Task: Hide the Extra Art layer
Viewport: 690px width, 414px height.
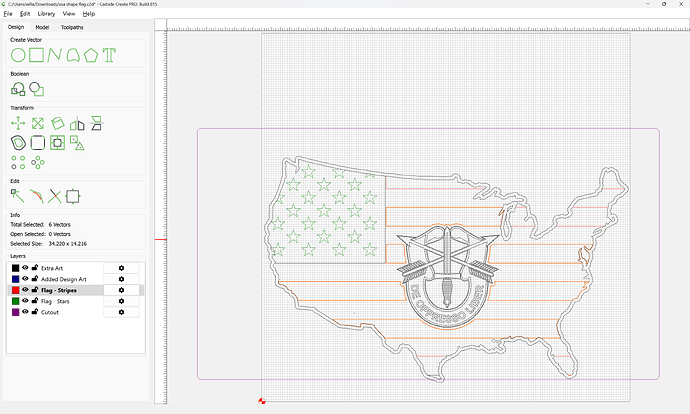Action: [x=25, y=267]
